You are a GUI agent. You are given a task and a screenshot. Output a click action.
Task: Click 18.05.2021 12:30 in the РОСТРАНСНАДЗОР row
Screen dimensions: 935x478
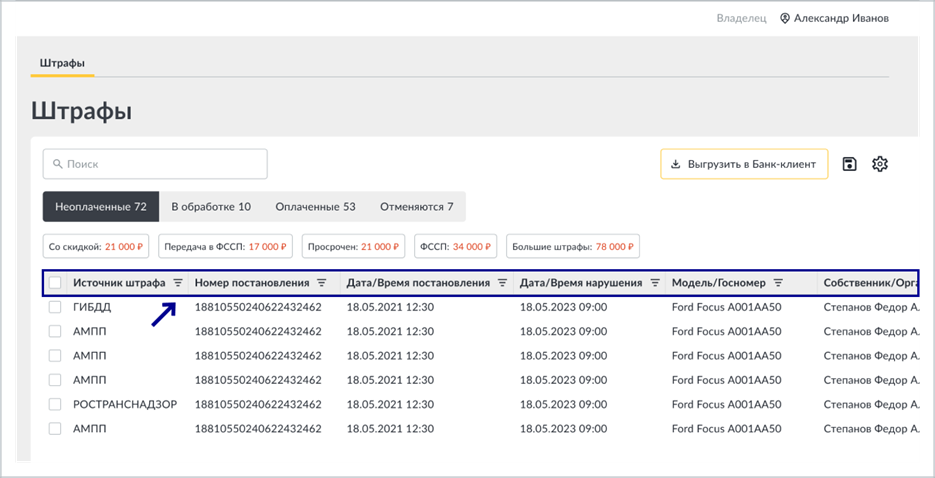(390, 405)
